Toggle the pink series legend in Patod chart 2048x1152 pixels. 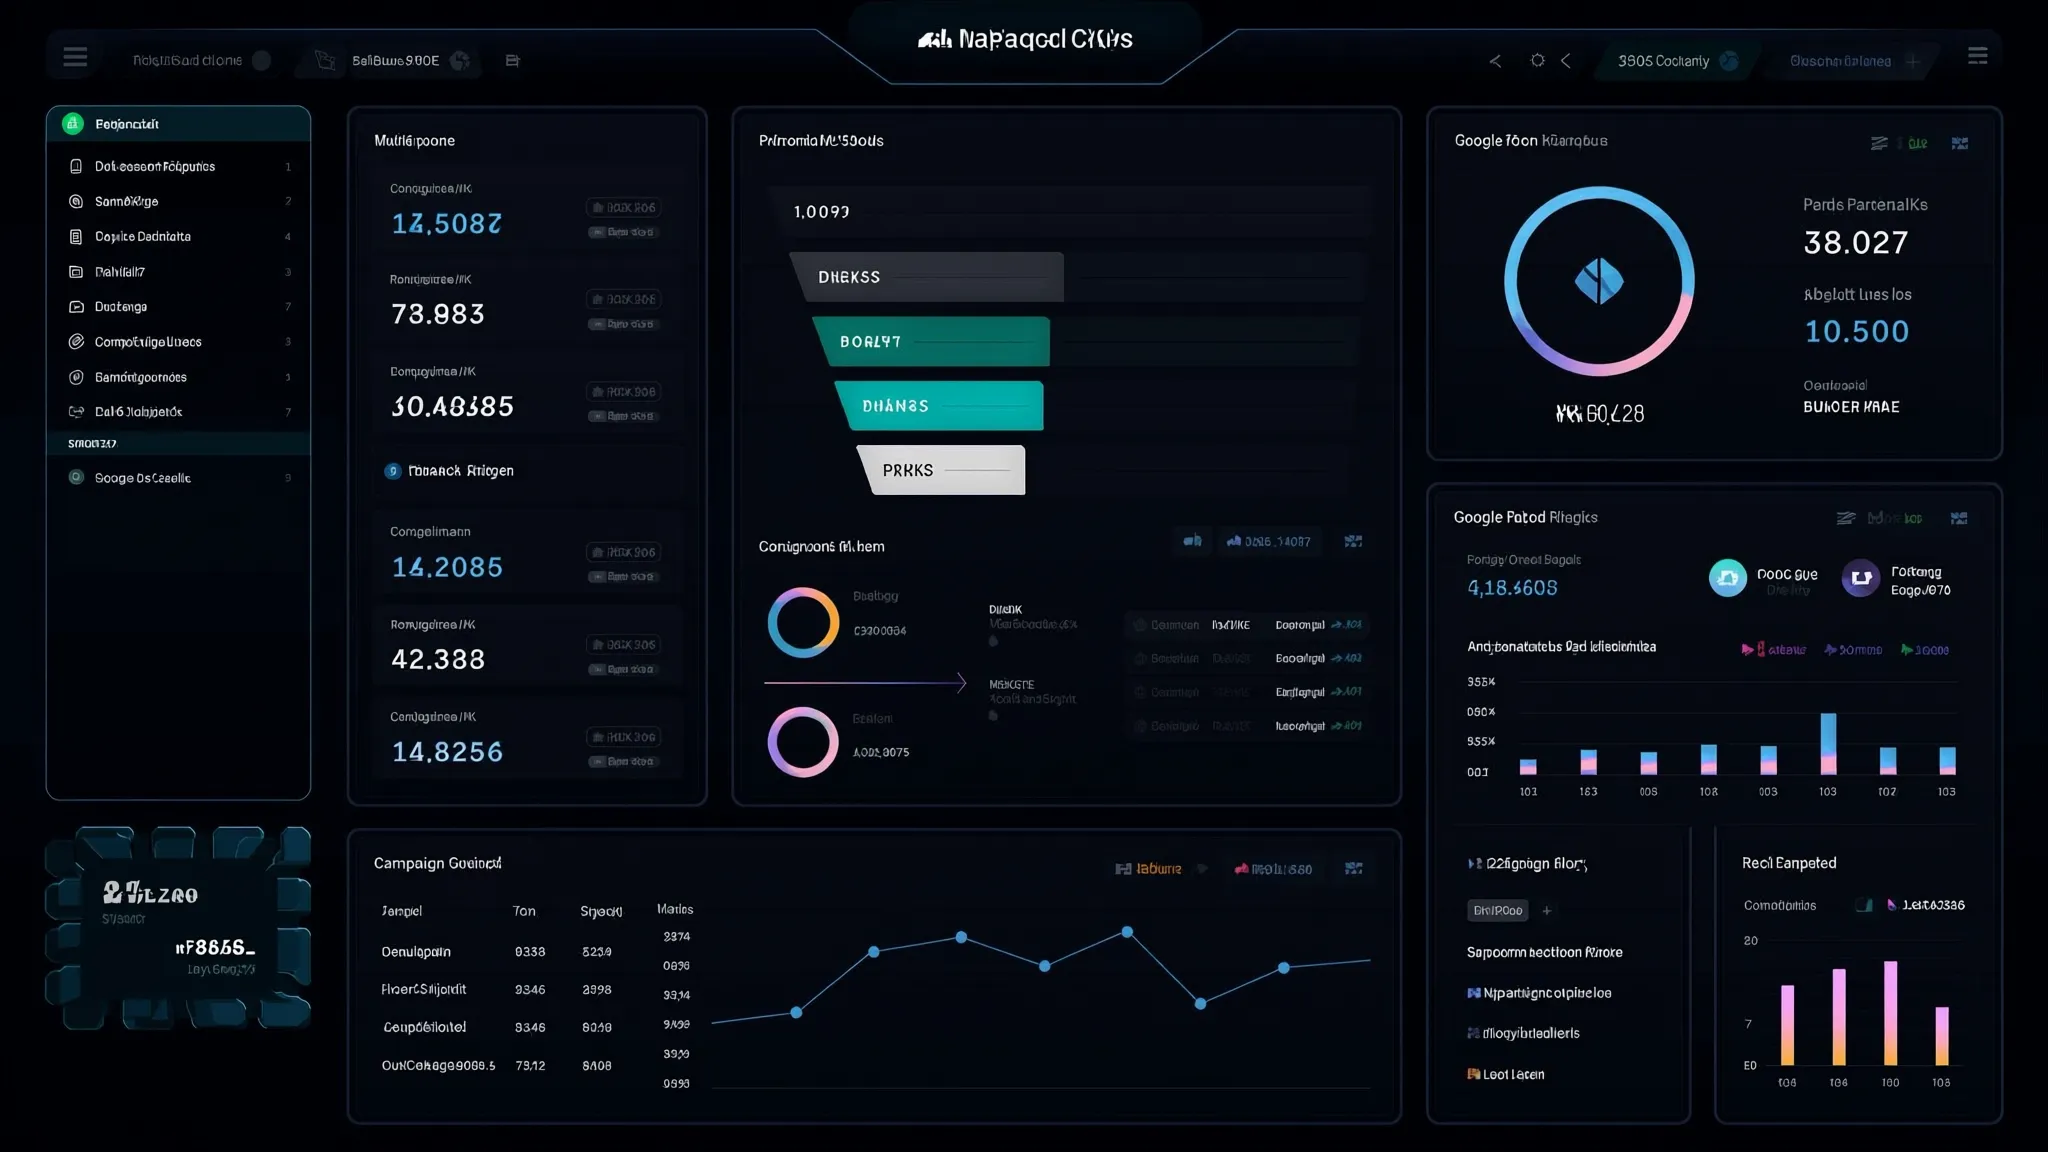coord(1773,650)
